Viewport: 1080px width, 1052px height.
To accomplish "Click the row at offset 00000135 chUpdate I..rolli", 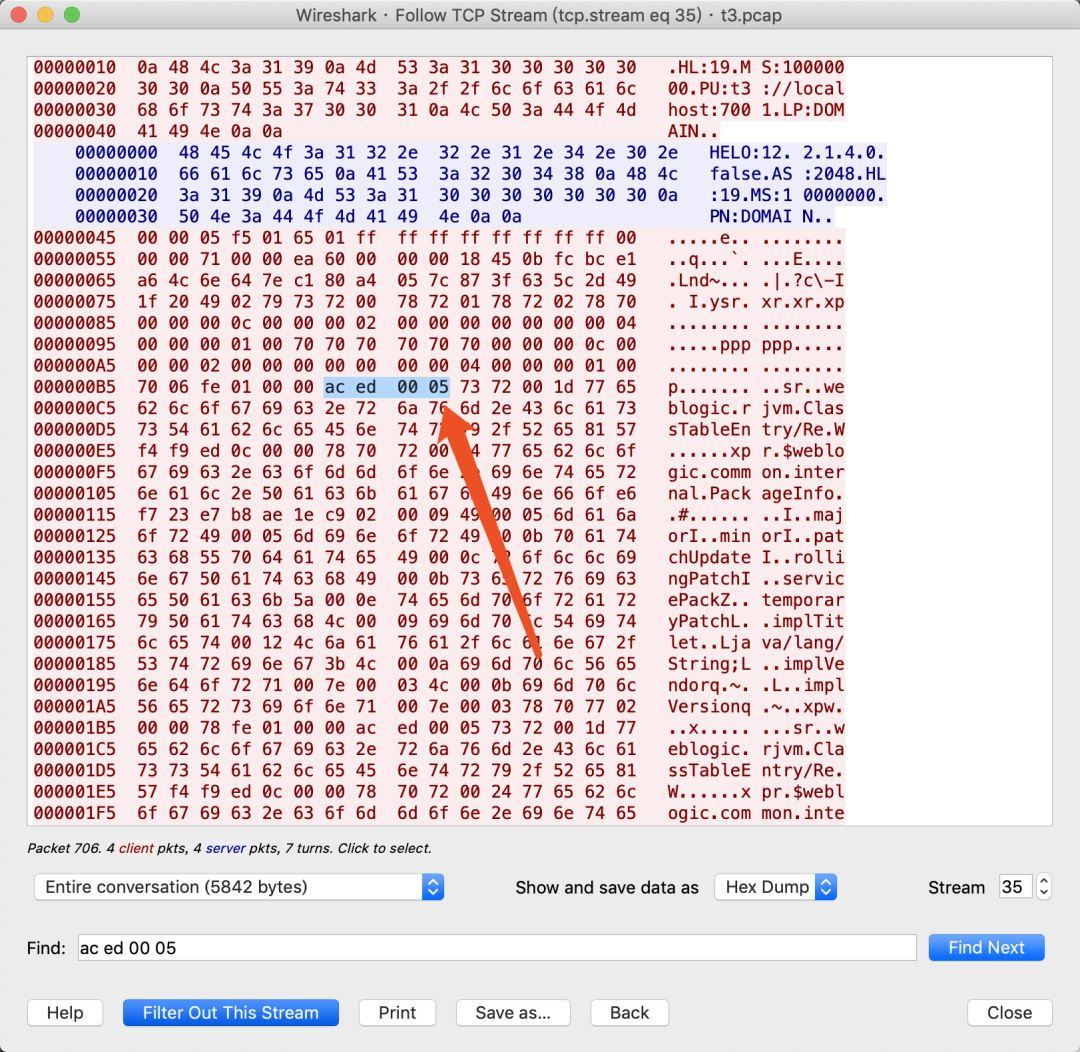I will tap(439, 557).
